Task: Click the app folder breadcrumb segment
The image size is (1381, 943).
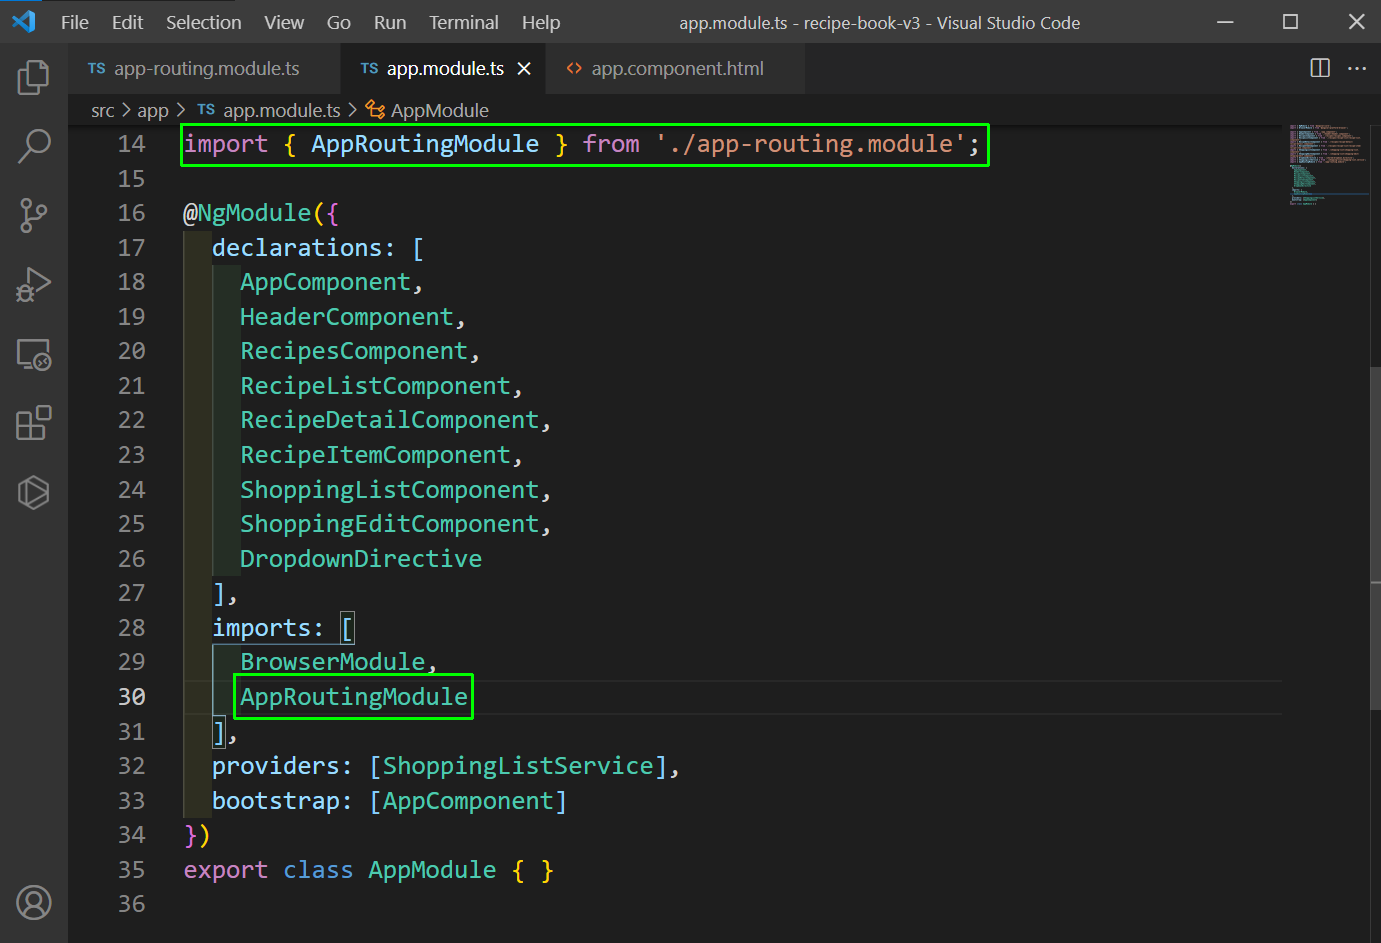Action: 153,110
